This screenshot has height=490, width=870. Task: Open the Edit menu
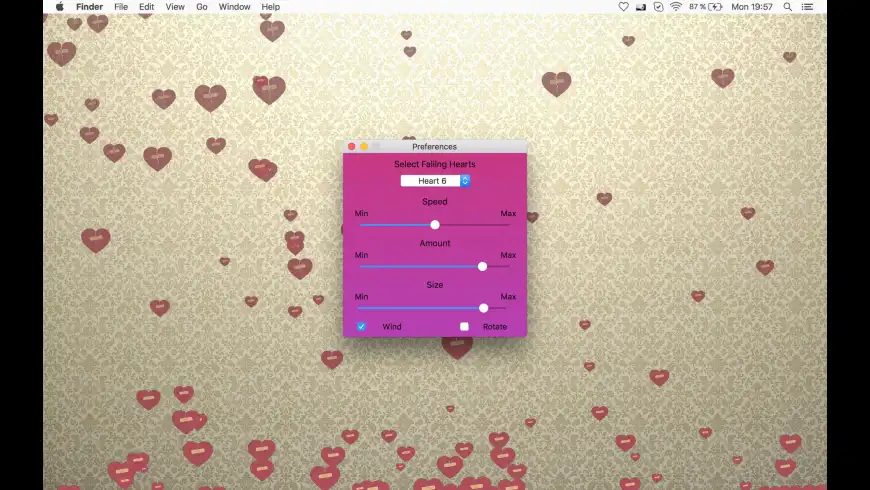pos(146,7)
